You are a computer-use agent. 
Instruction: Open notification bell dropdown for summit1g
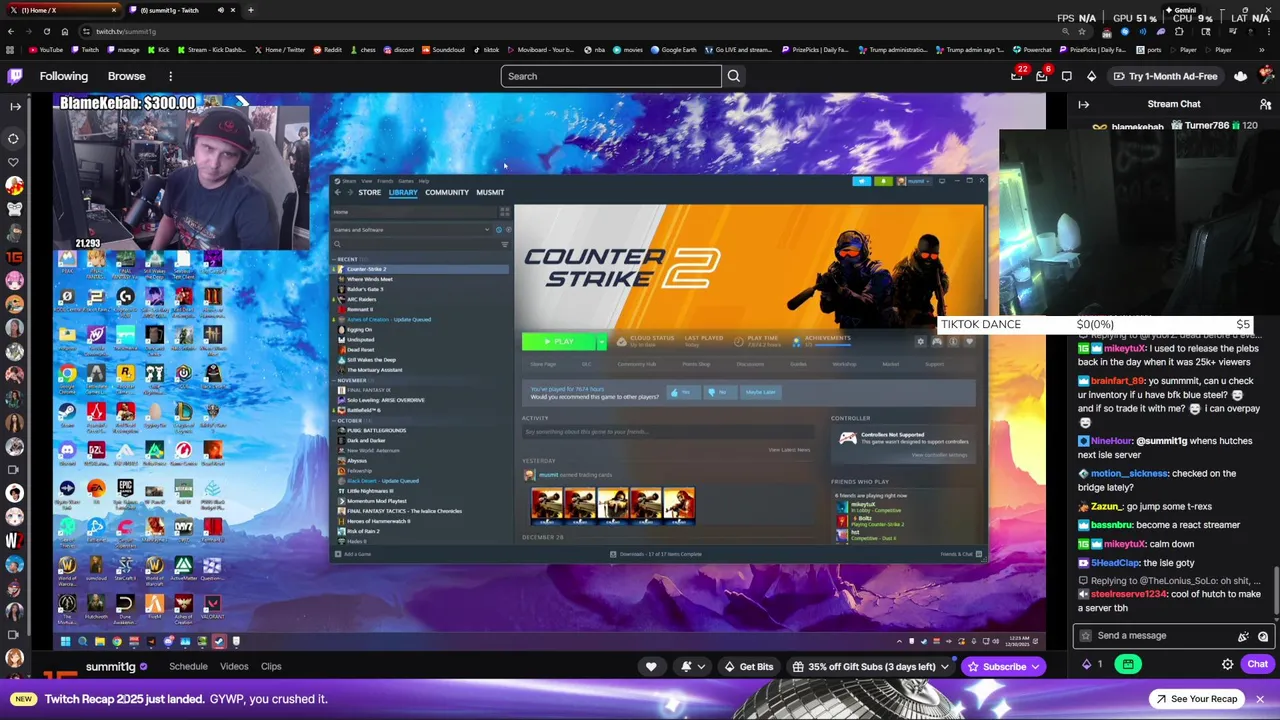tap(693, 667)
